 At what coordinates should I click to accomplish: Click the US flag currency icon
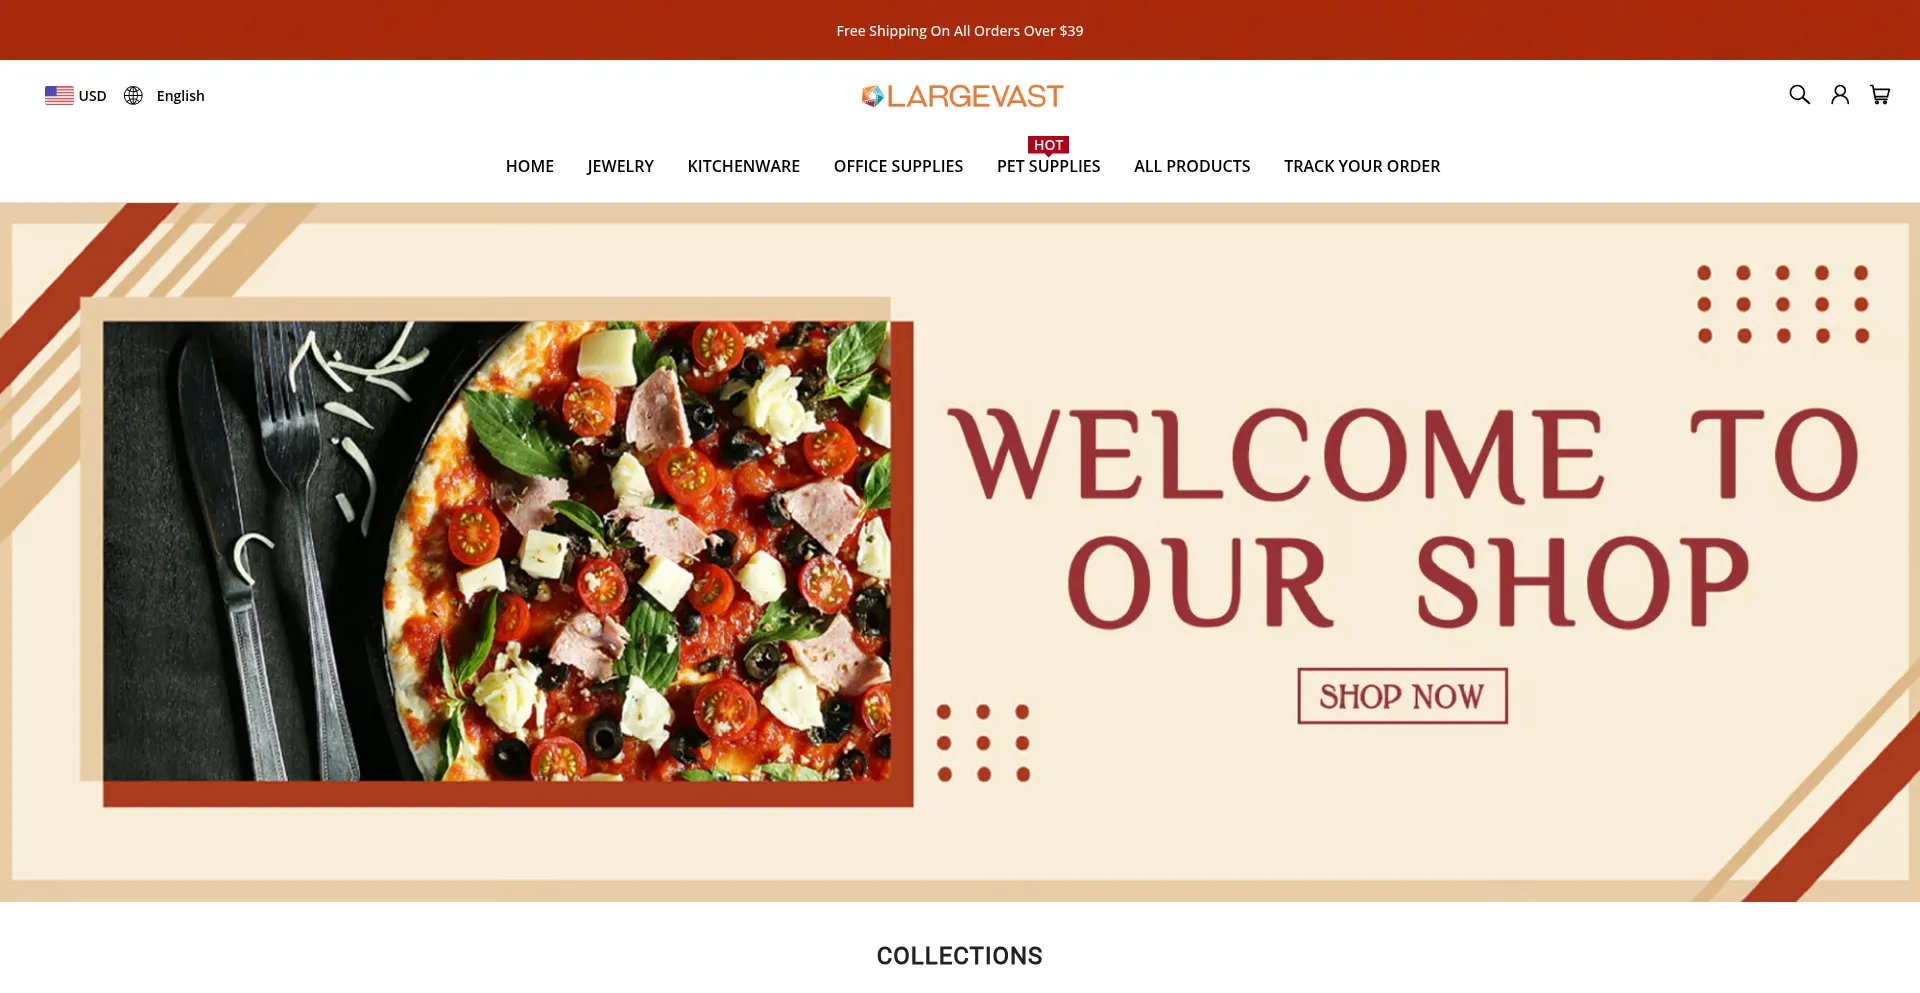click(59, 96)
